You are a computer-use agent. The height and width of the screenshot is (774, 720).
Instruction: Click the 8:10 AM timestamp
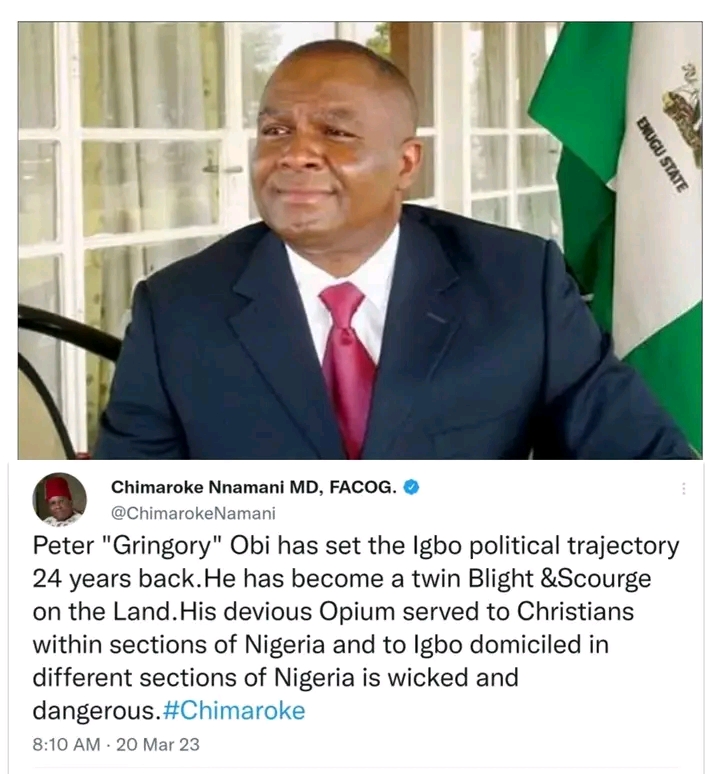66,745
